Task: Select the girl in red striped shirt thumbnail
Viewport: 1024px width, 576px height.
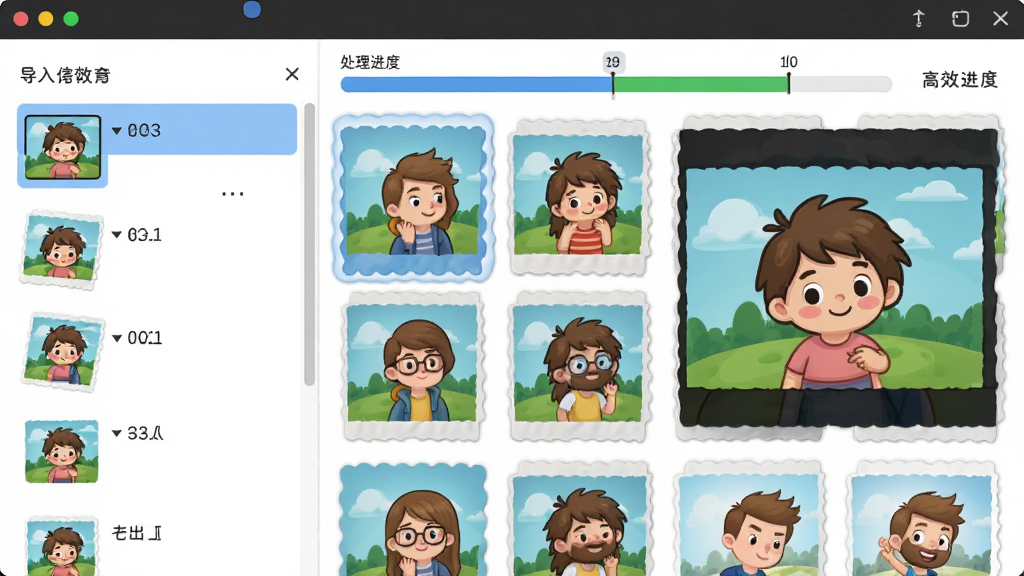Action: 578,197
